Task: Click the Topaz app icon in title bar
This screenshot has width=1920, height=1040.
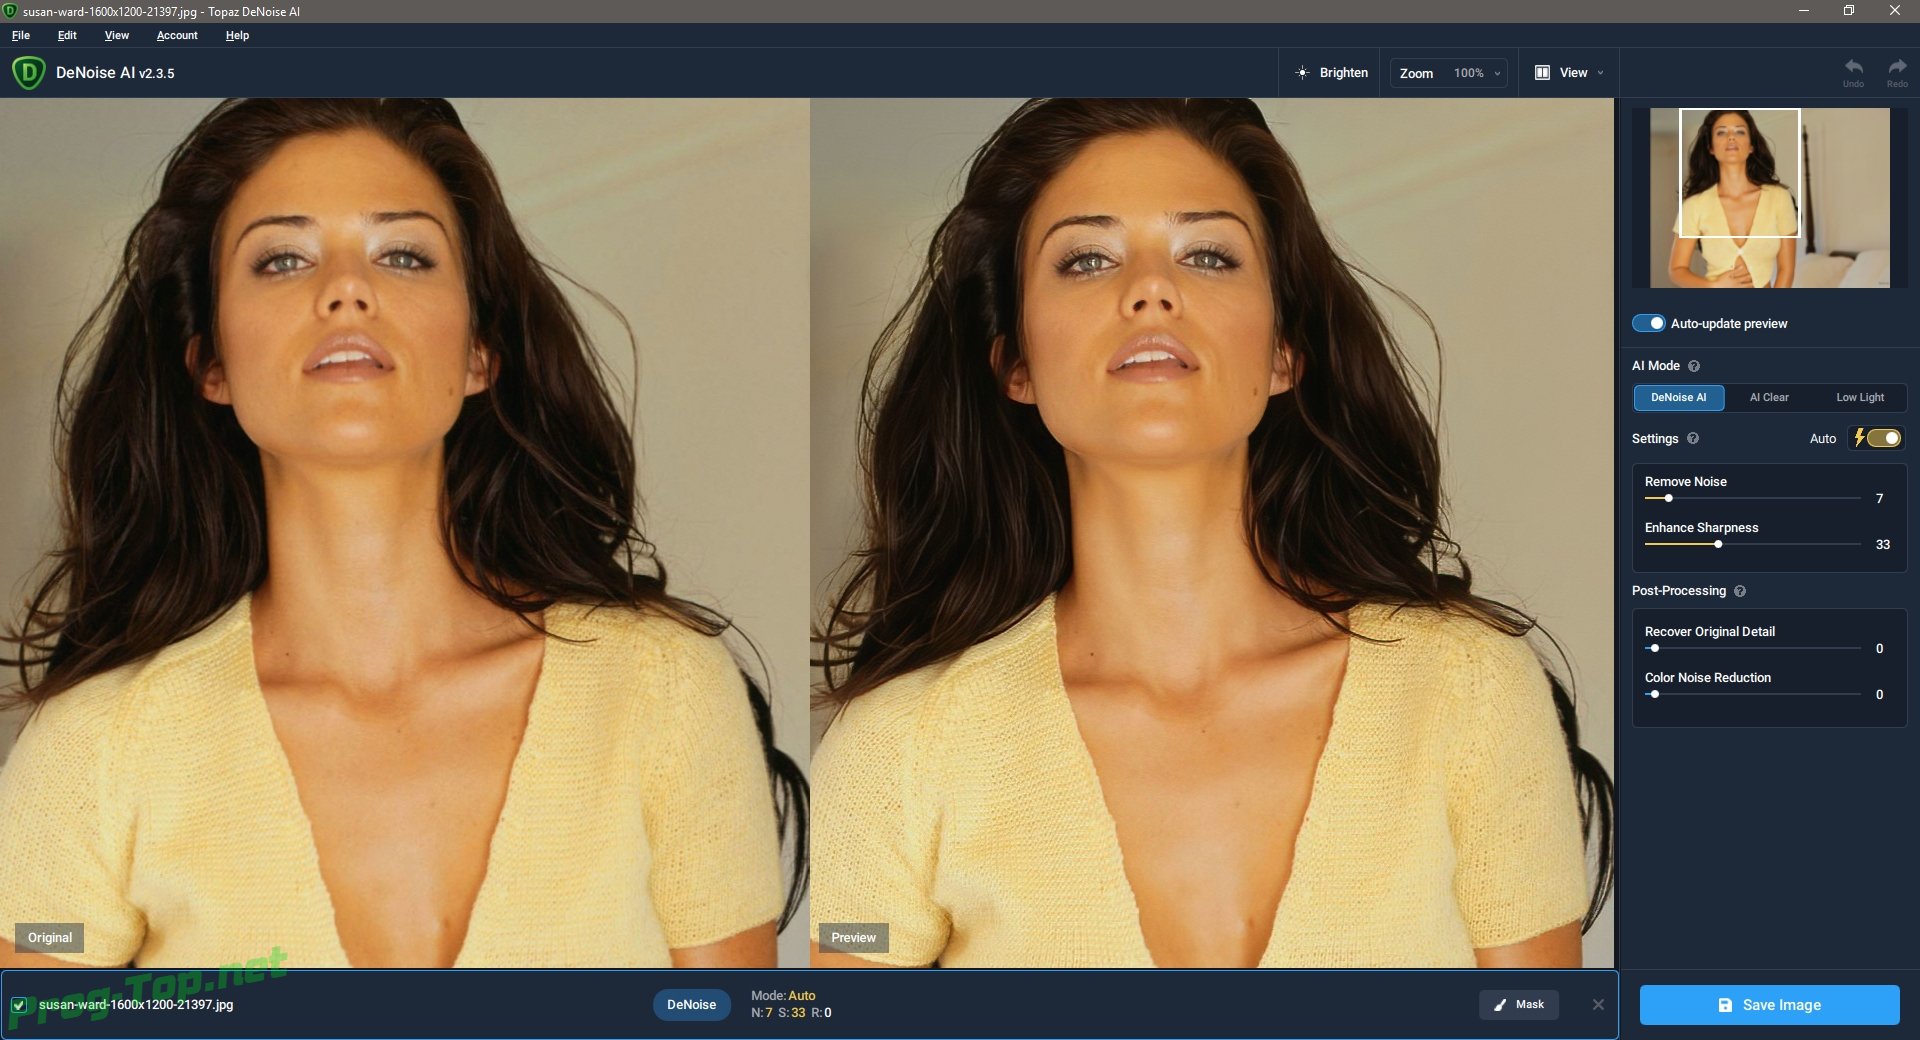Action: pos(11,11)
